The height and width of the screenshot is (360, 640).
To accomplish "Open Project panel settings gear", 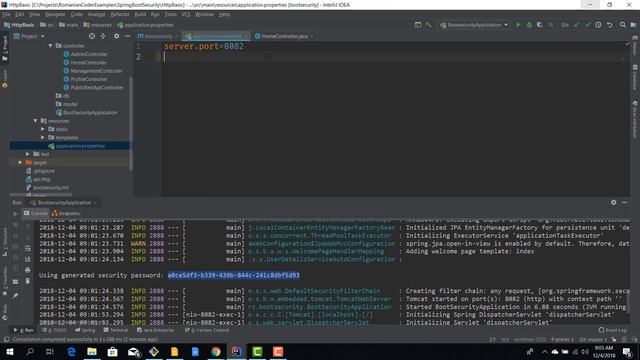I will (117, 36).
